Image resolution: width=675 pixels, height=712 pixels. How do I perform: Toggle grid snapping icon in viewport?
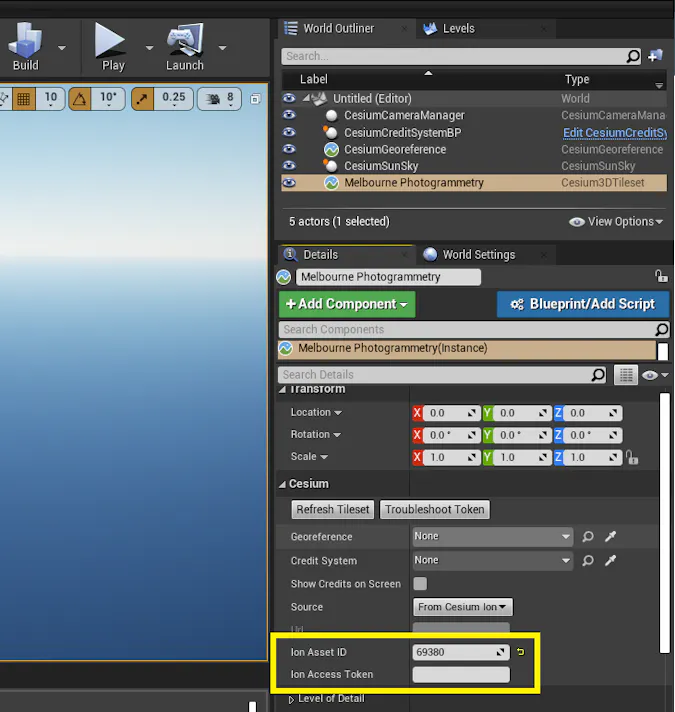coord(24,99)
